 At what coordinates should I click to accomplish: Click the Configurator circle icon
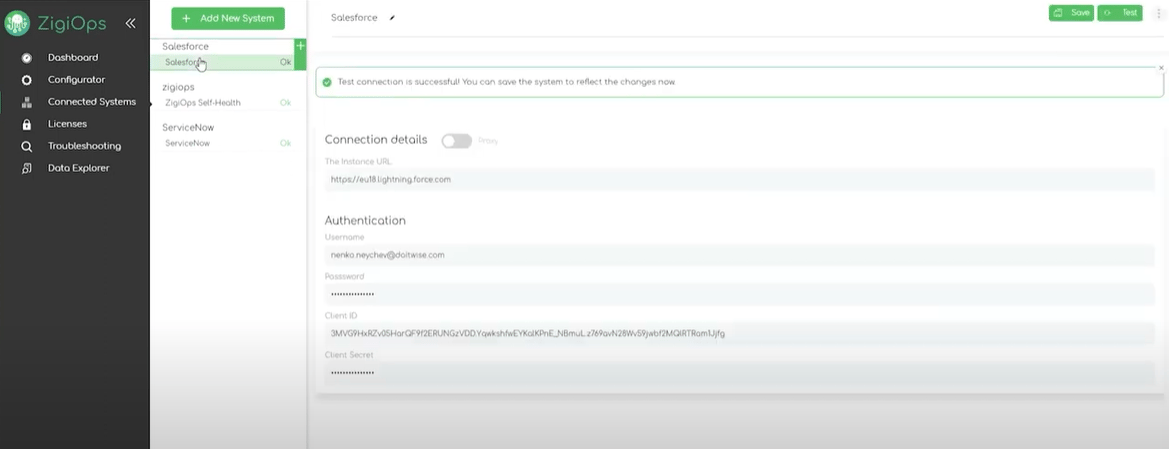(x=27, y=80)
